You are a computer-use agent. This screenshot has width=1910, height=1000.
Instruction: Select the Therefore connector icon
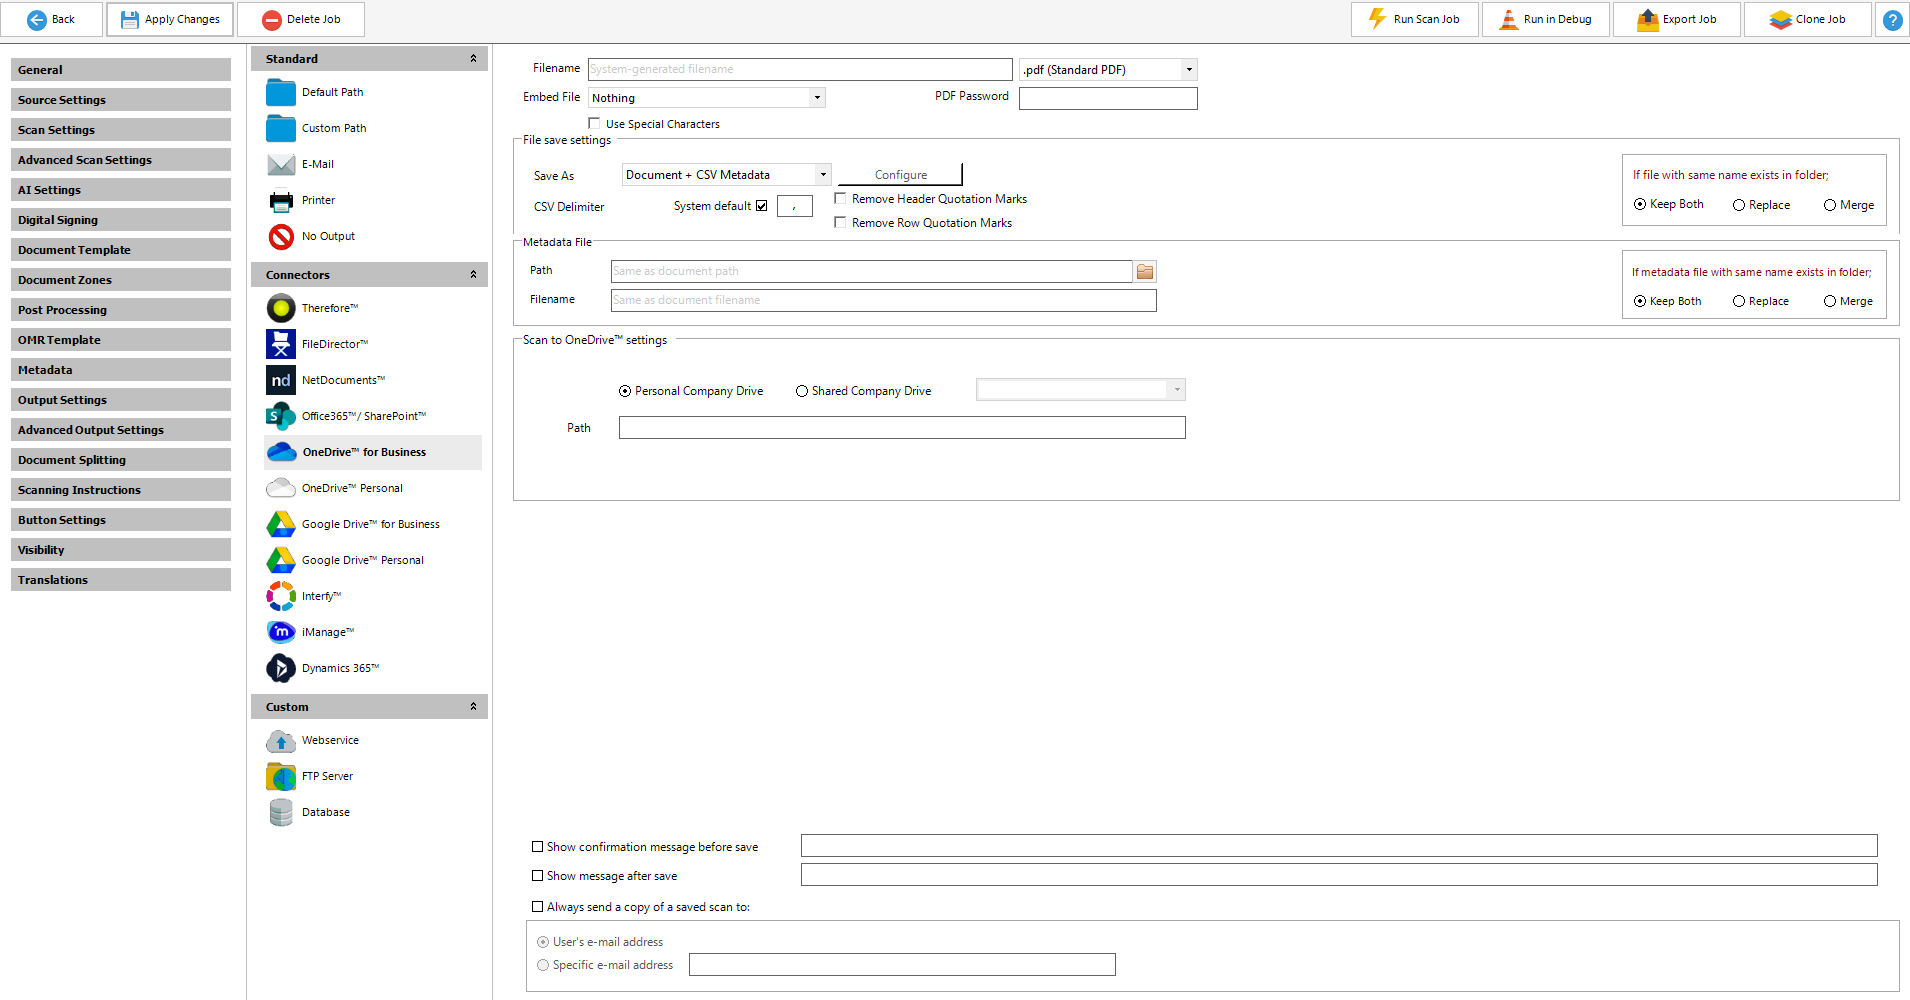[281, 308]
